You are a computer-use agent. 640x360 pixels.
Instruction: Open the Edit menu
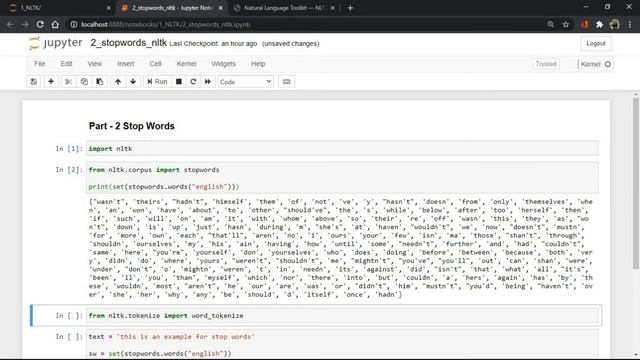pyautogui.click(x=66, y=64)
